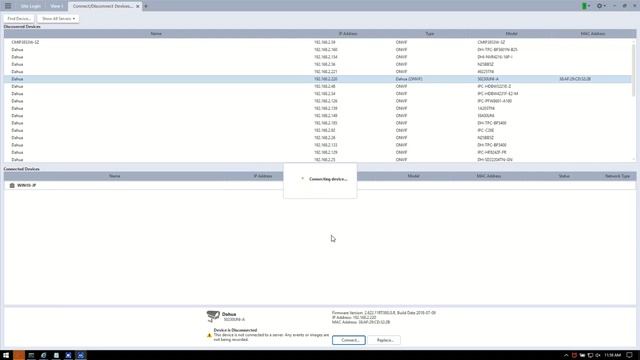This screenshot has width=640, height=360.
Task: Select the 50A30UNI model row
Action: coord(318,116)
